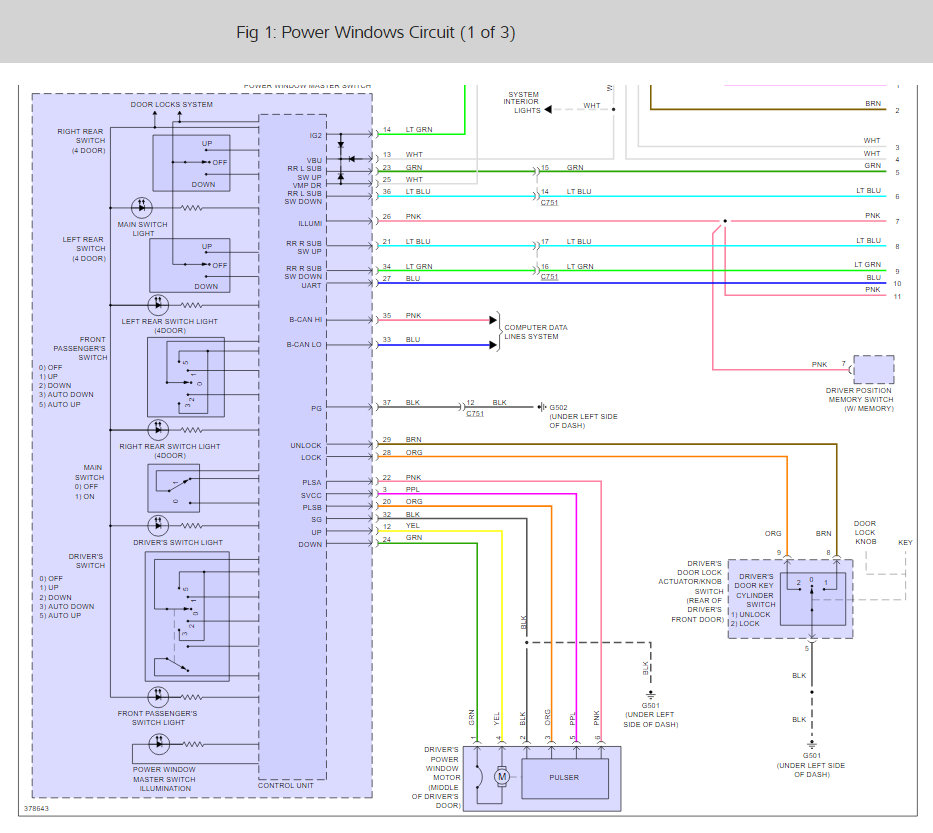Click the 378643 diagram number

(x=36, y=808)
